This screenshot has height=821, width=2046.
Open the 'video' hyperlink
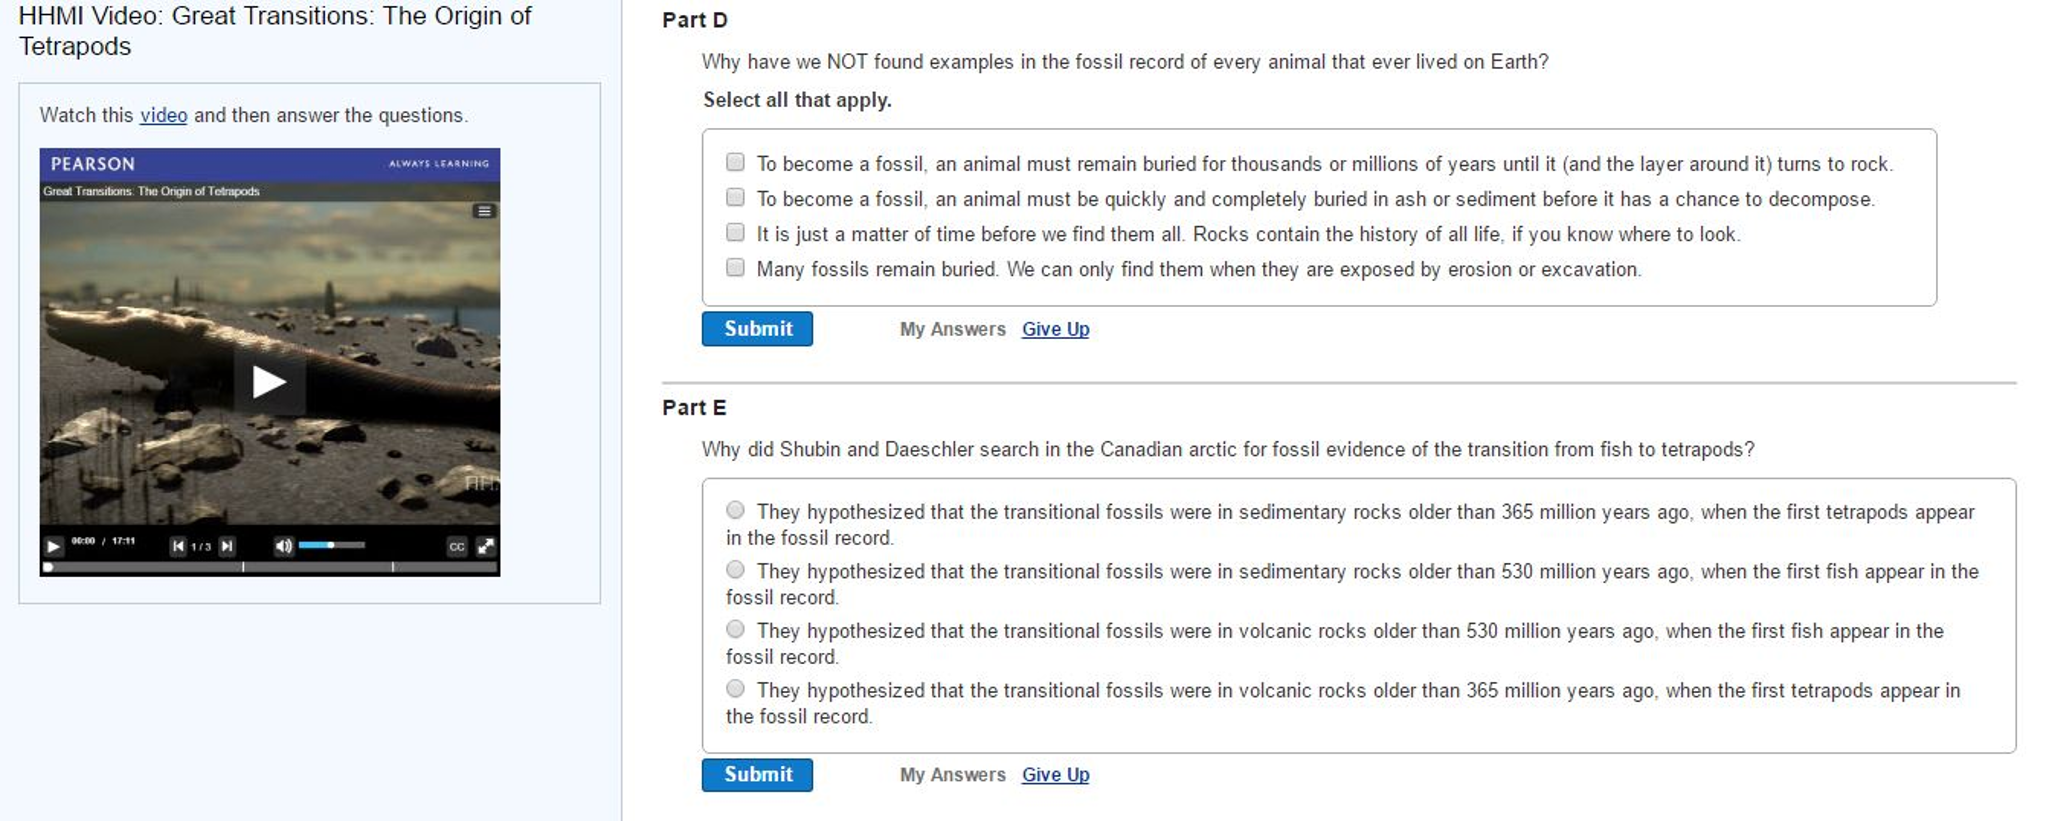[163, 115]
